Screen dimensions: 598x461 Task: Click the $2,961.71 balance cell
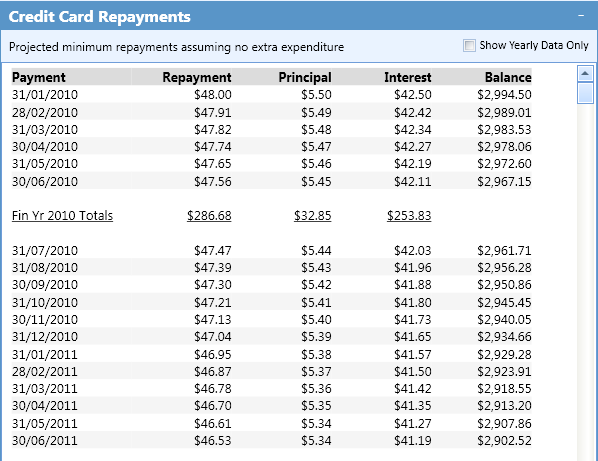point(504,251)
